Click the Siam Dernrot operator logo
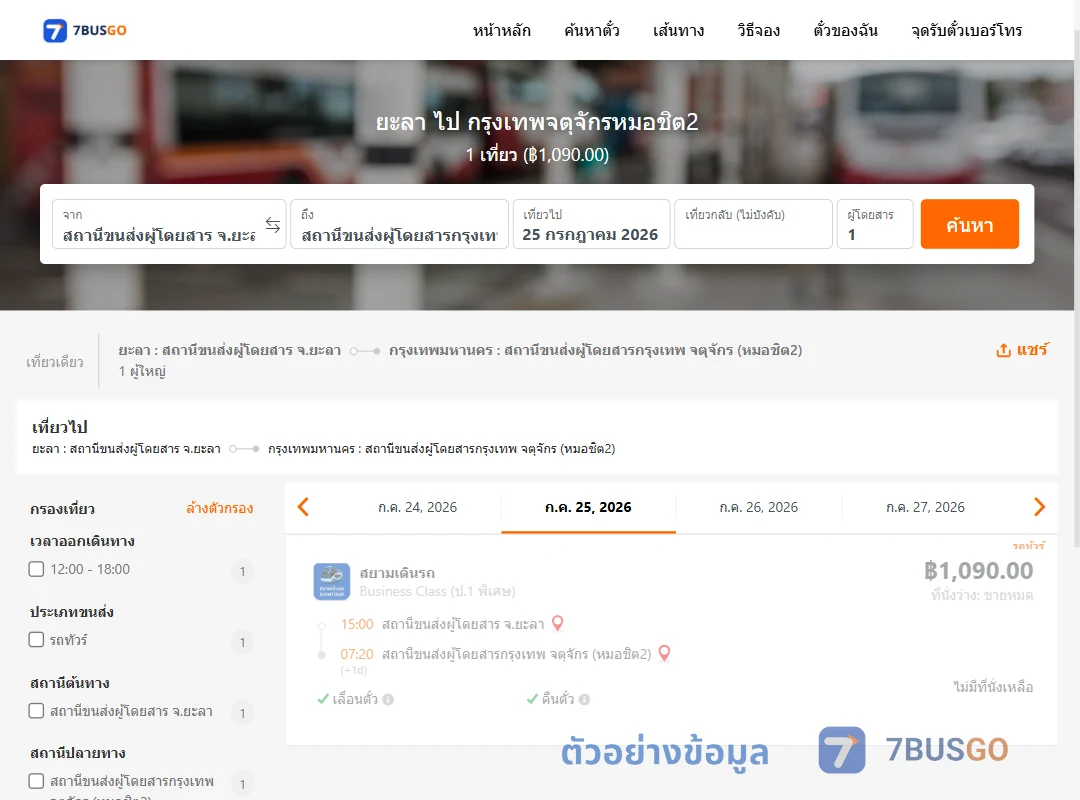The width and height of the screenshot is (1080, 800). click(x=332, y=582)
